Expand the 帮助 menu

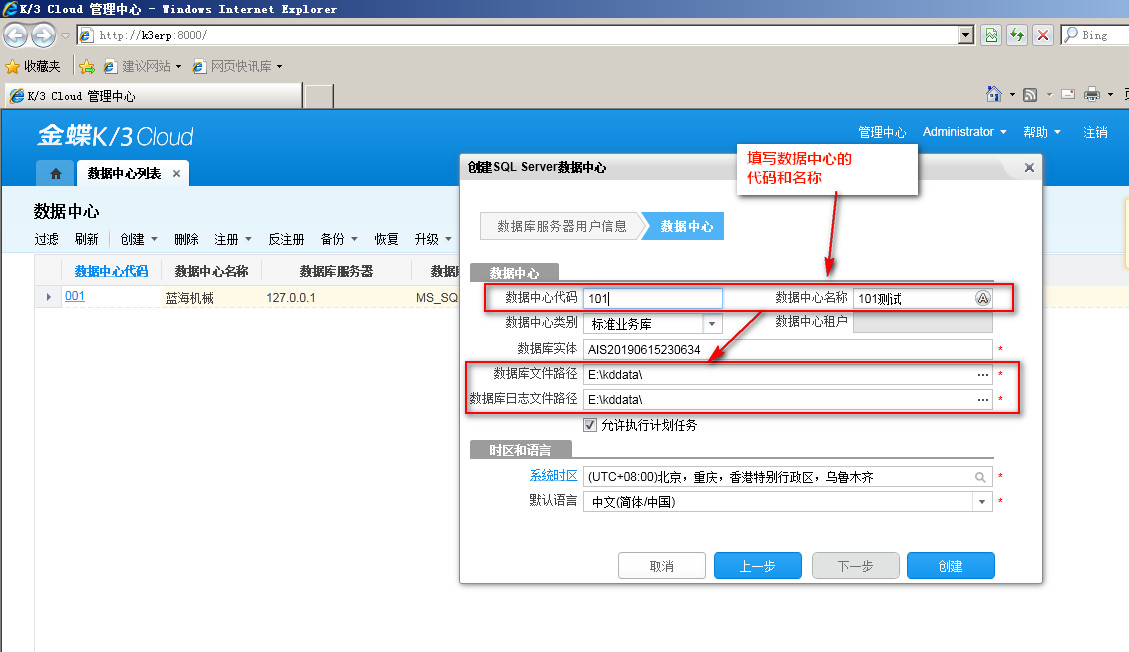pyautogui.click(x=1042, y=132)
